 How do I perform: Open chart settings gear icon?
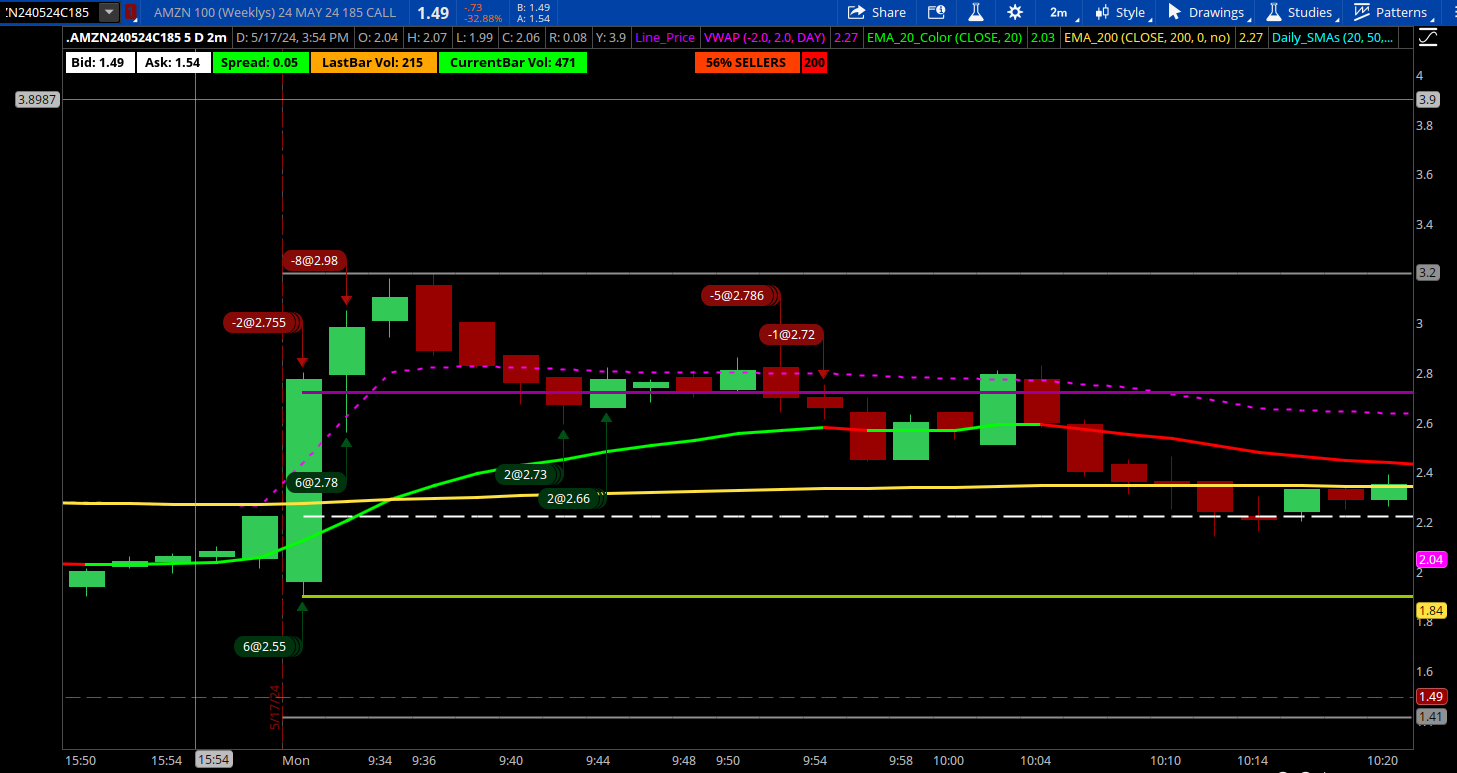click(x=1015, y=12)
